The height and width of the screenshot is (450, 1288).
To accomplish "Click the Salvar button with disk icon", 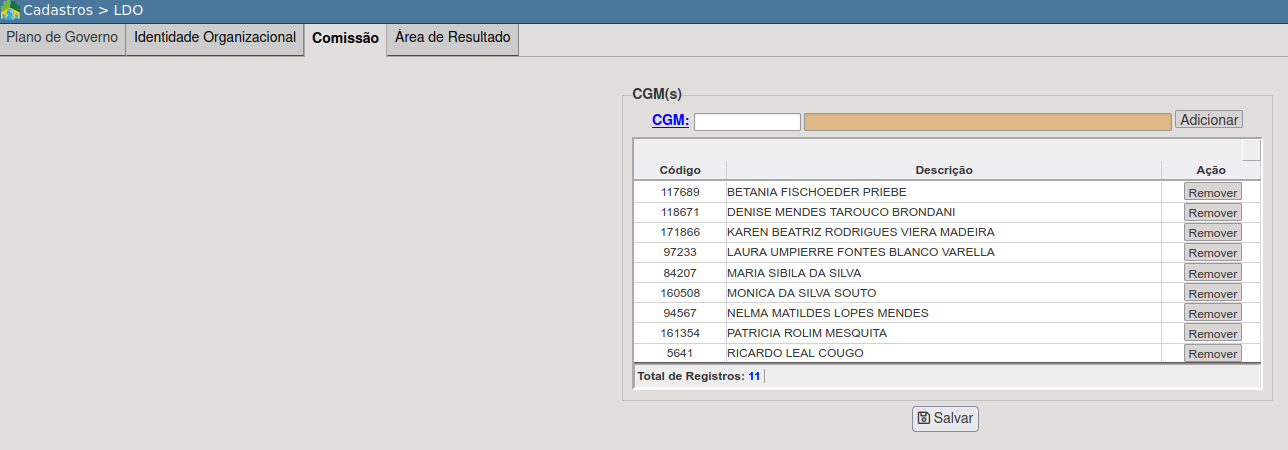I will 945,419.
